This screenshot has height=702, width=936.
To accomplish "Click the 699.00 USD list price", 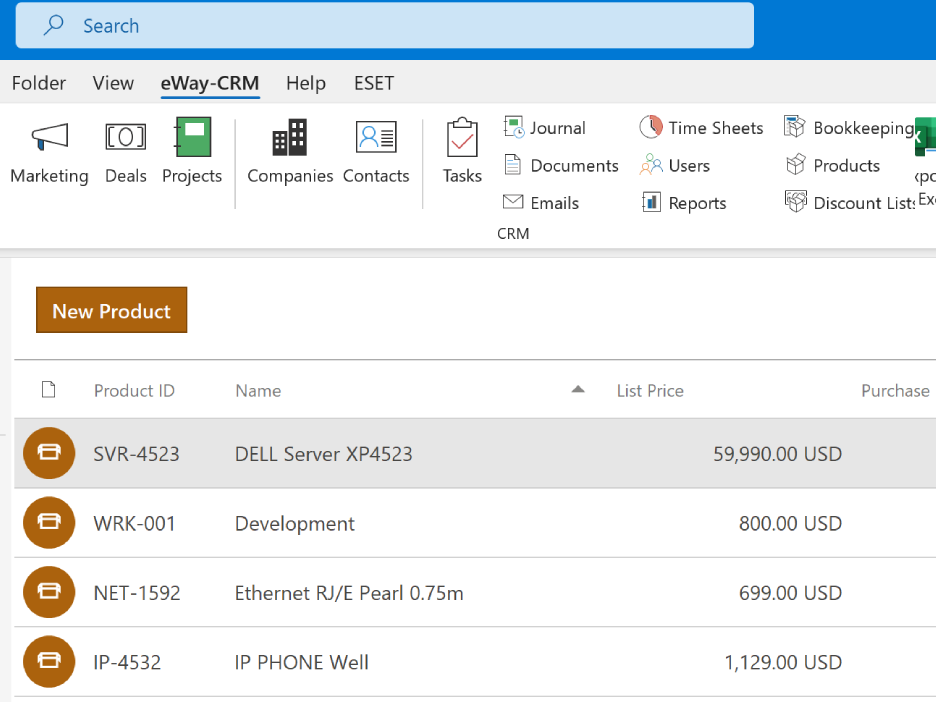I will coord(790,593).
